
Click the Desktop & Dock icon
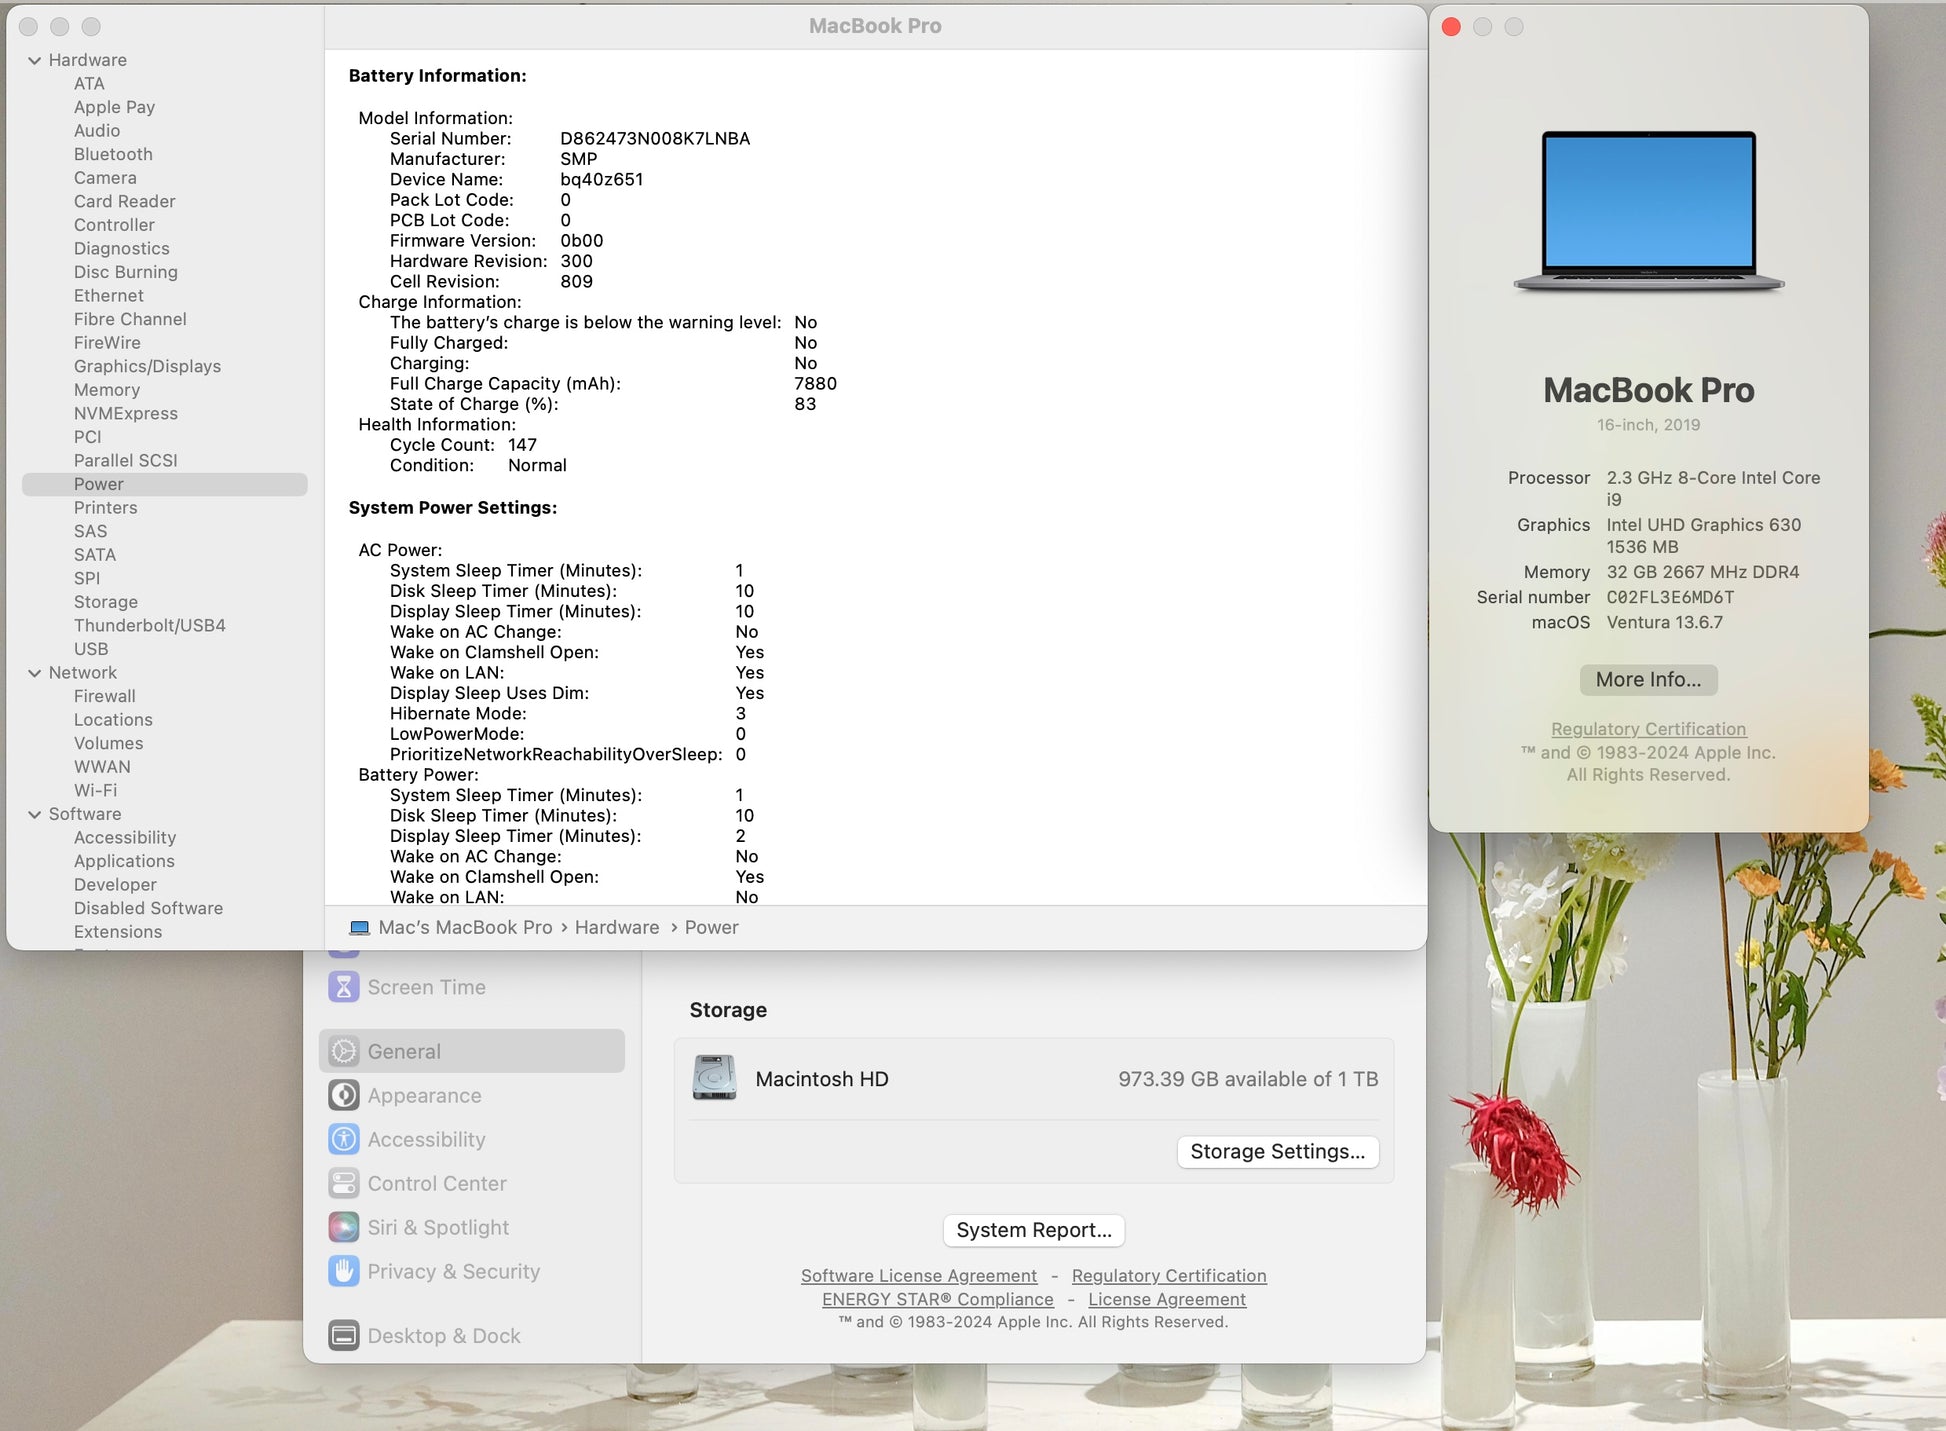pos(343,1335)
